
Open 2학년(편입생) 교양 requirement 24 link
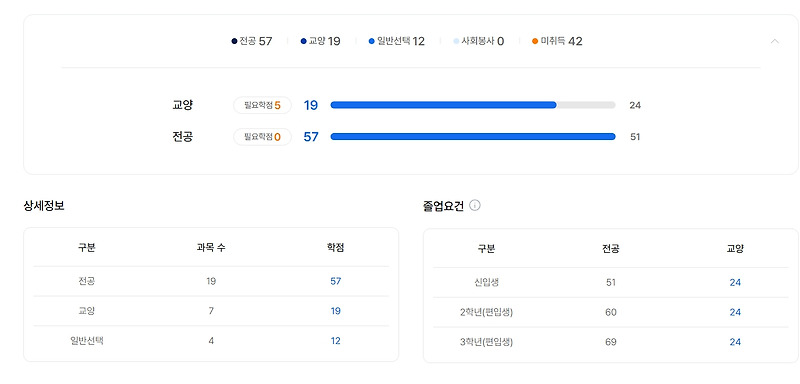pyautogui.click(x=735, y=312)
